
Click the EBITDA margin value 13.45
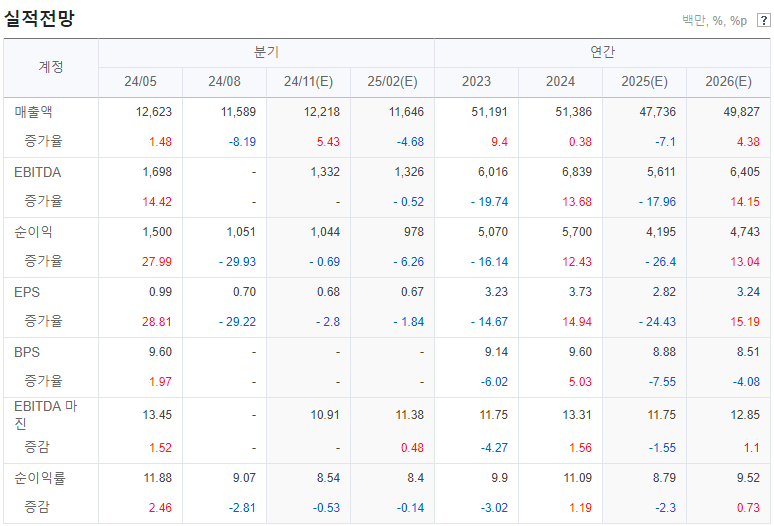click(x=157, y=415)
